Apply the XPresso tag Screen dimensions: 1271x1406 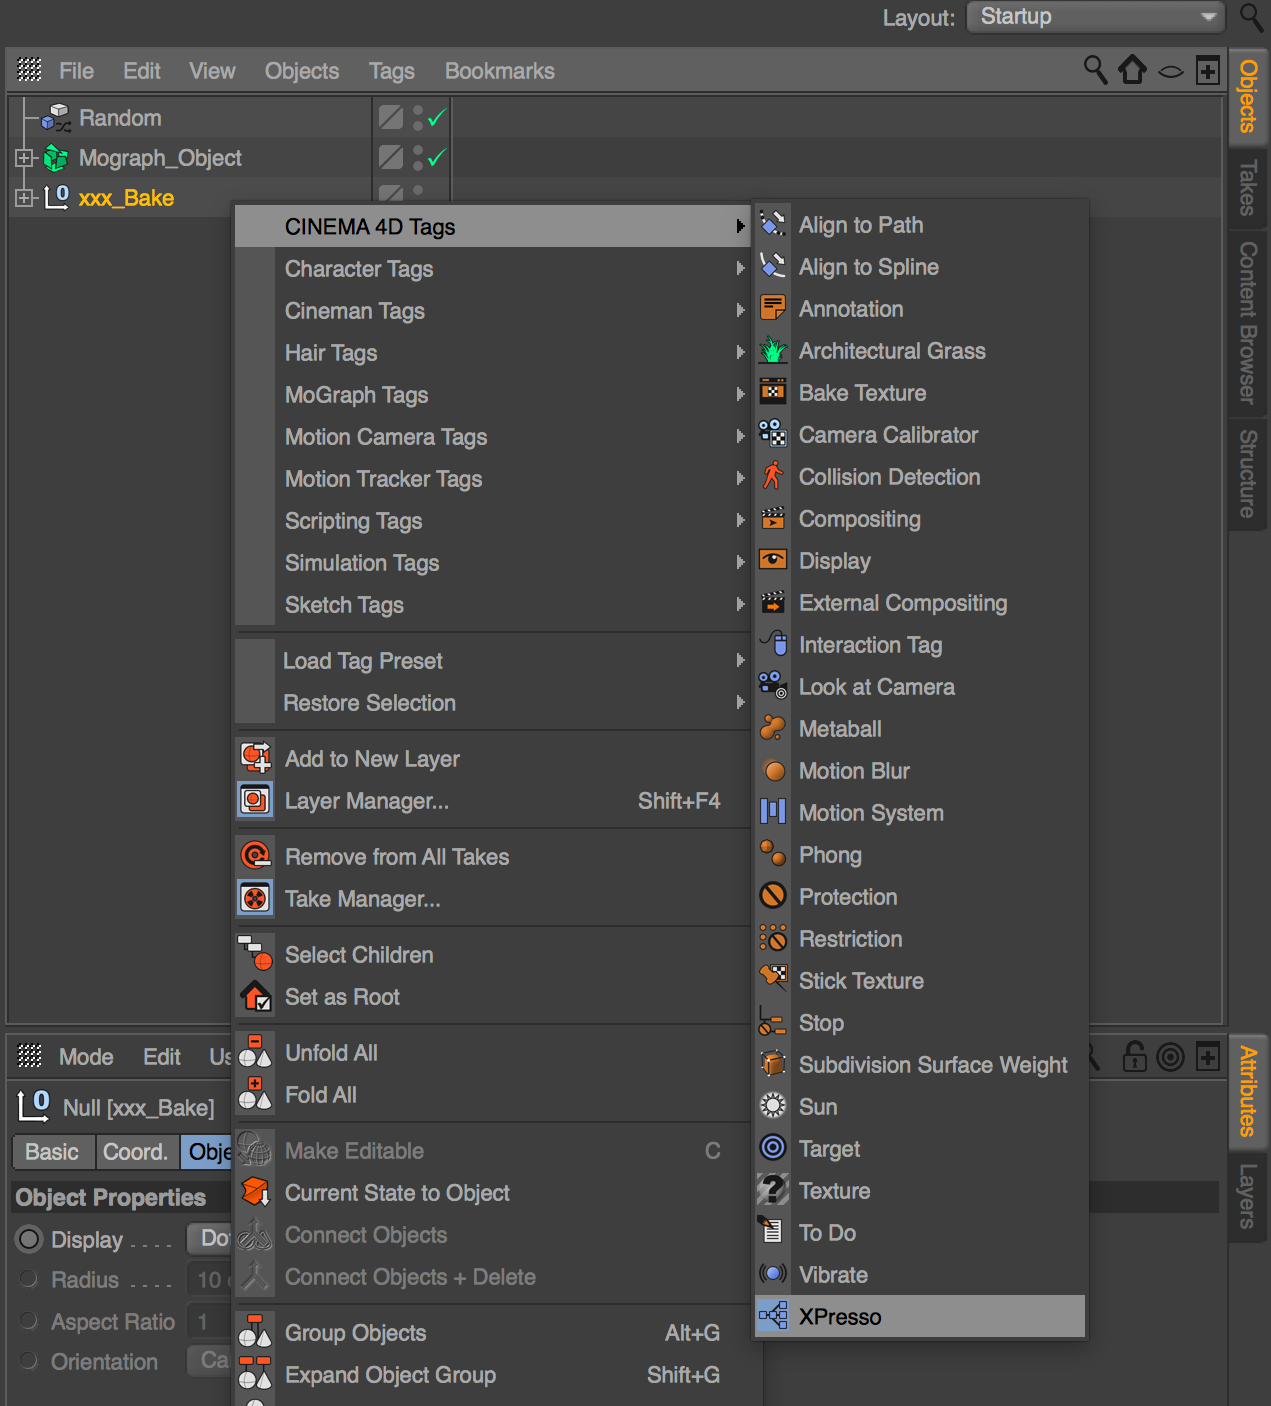(x=838, y=1316)
